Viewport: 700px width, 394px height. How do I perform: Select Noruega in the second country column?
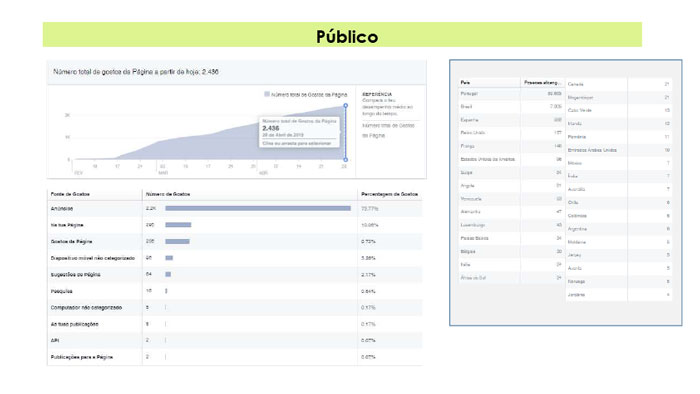point(576,282)
